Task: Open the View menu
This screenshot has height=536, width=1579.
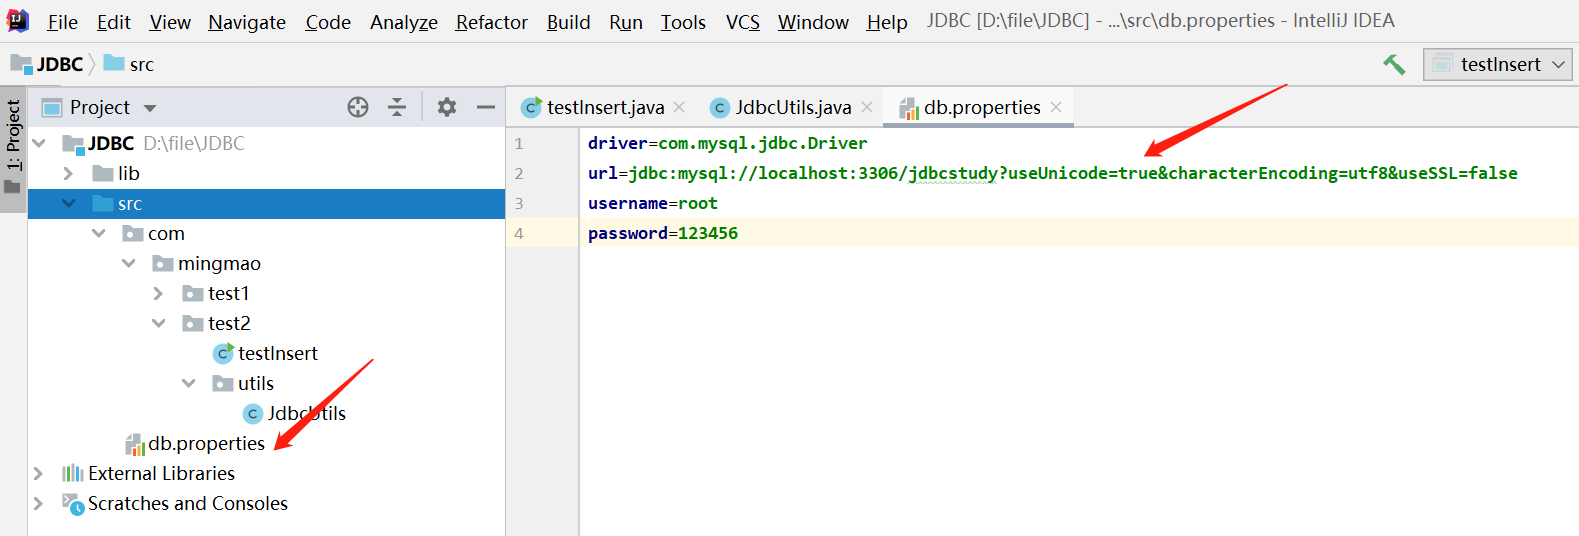Action: coord(170,22)
